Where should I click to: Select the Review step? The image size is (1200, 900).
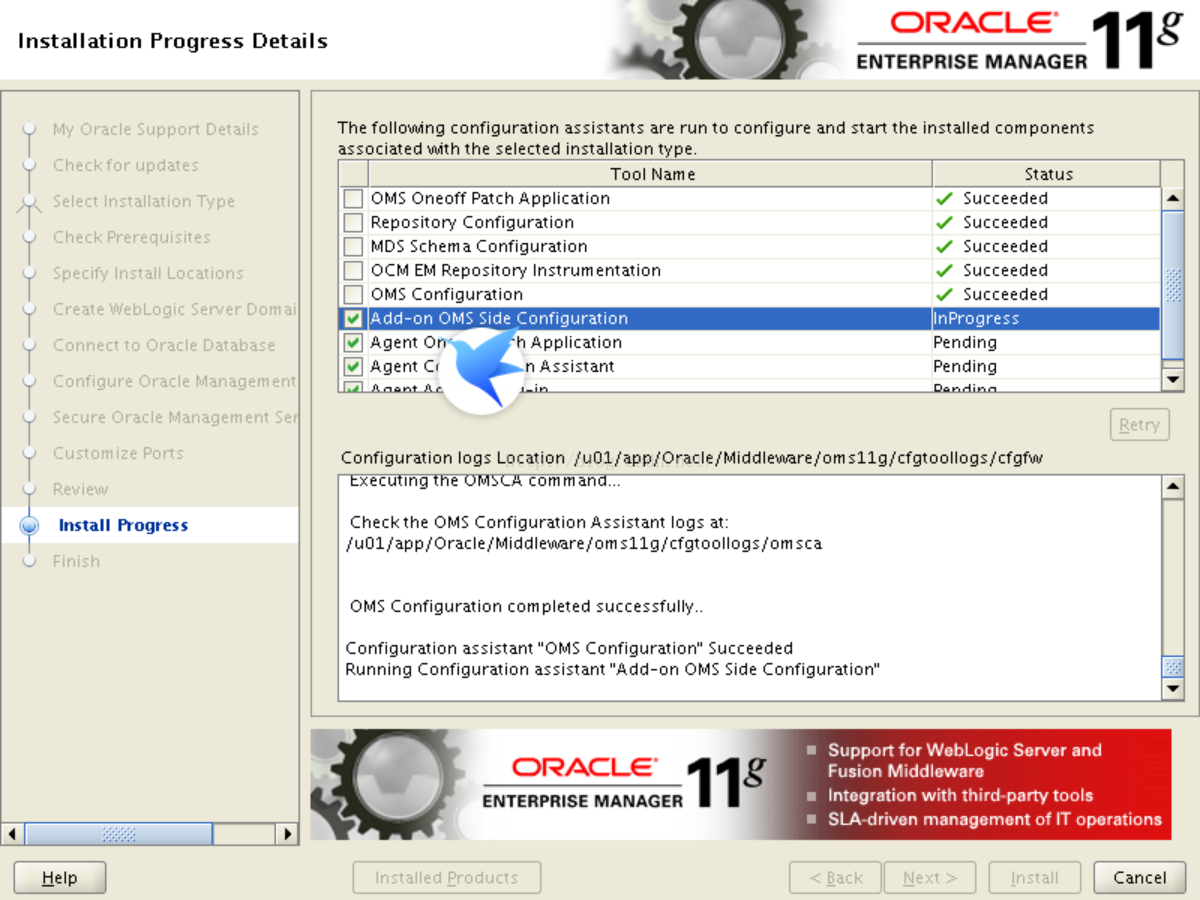point(80,489)
